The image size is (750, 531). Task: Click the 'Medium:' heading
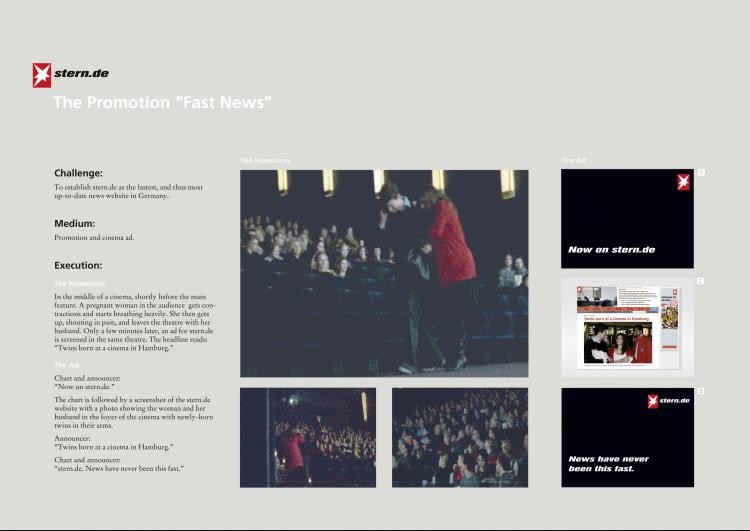75,223
